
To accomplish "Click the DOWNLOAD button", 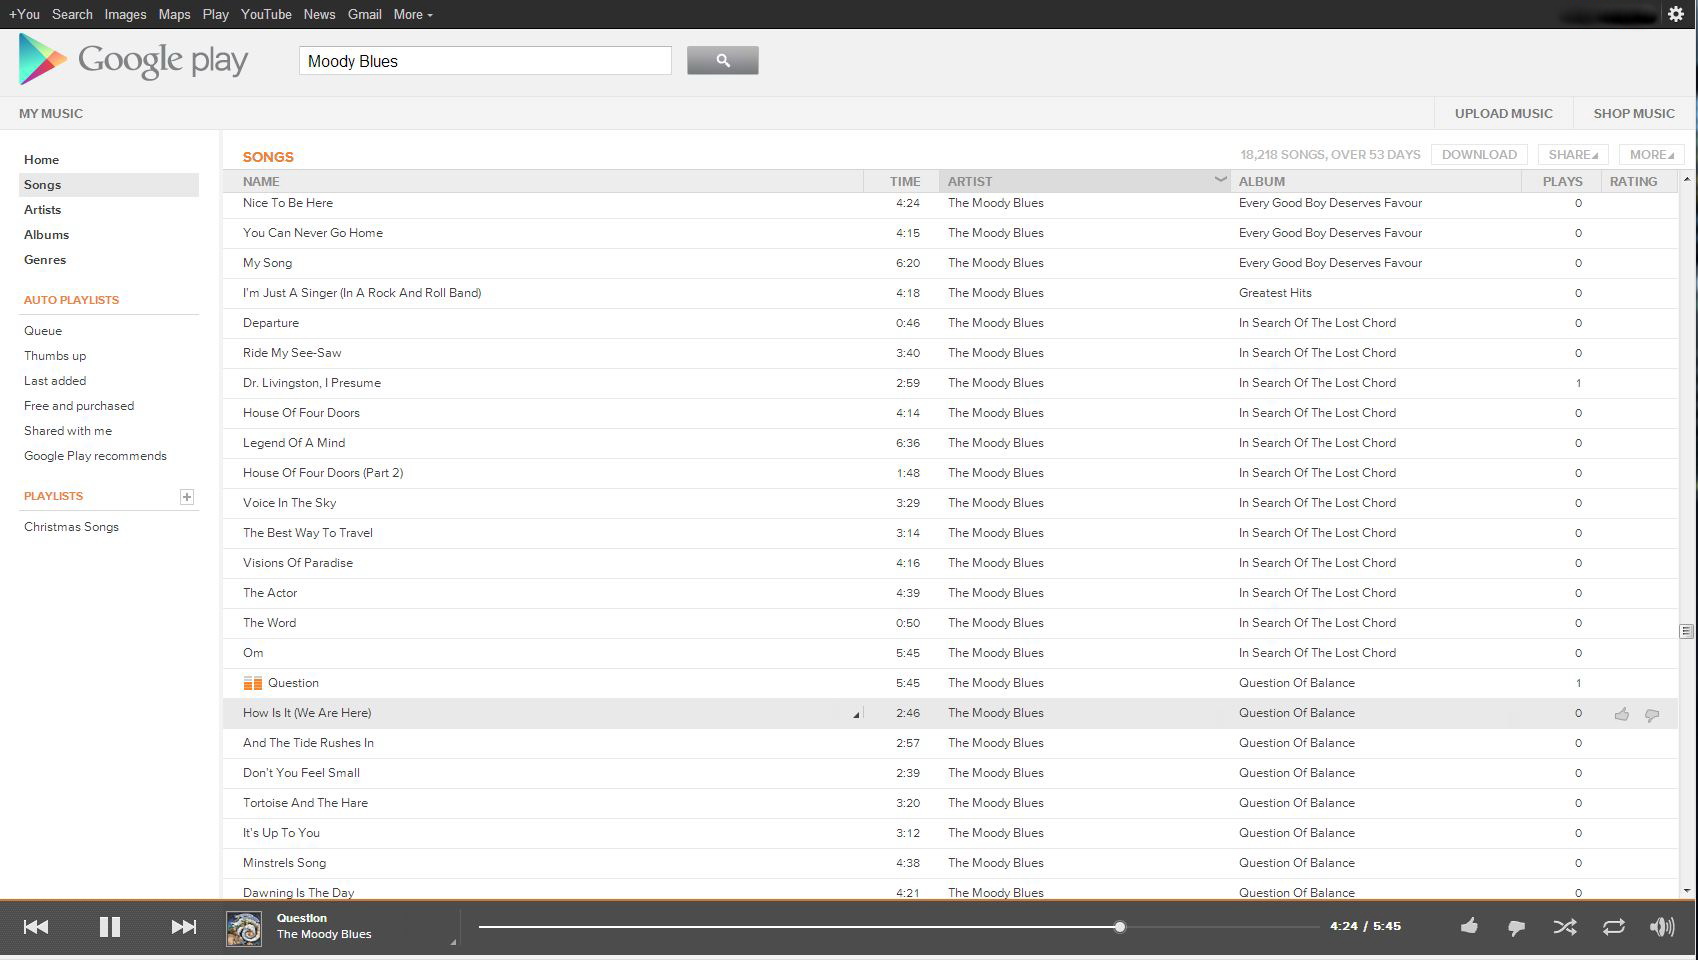I will (x=1479, y=155).
